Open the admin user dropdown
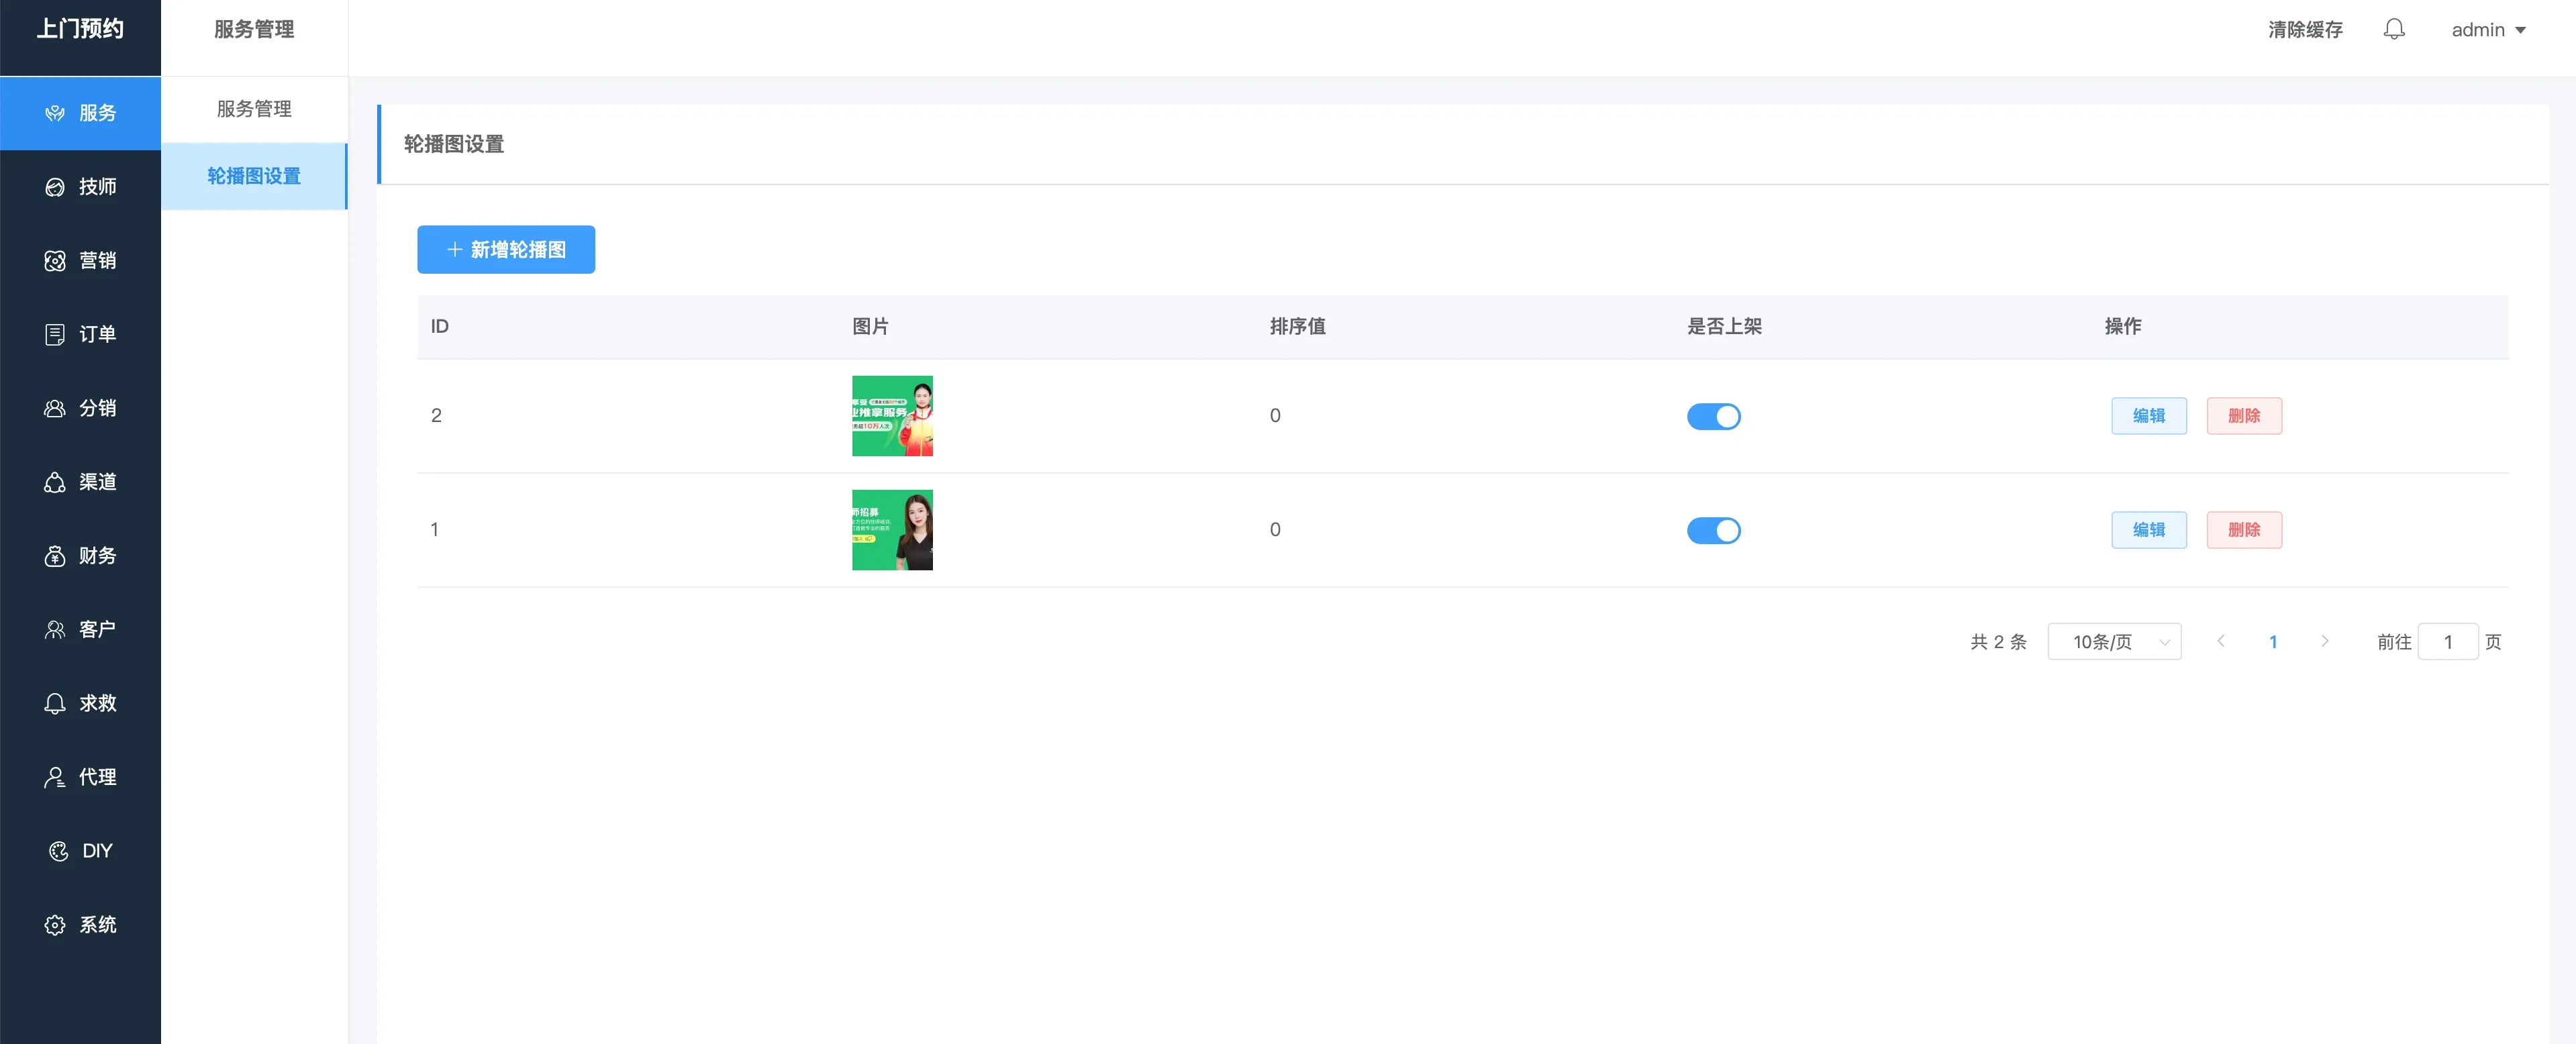Image resolution: width=2576 pixels, height=1044 pixels. tap(2488, 30)
